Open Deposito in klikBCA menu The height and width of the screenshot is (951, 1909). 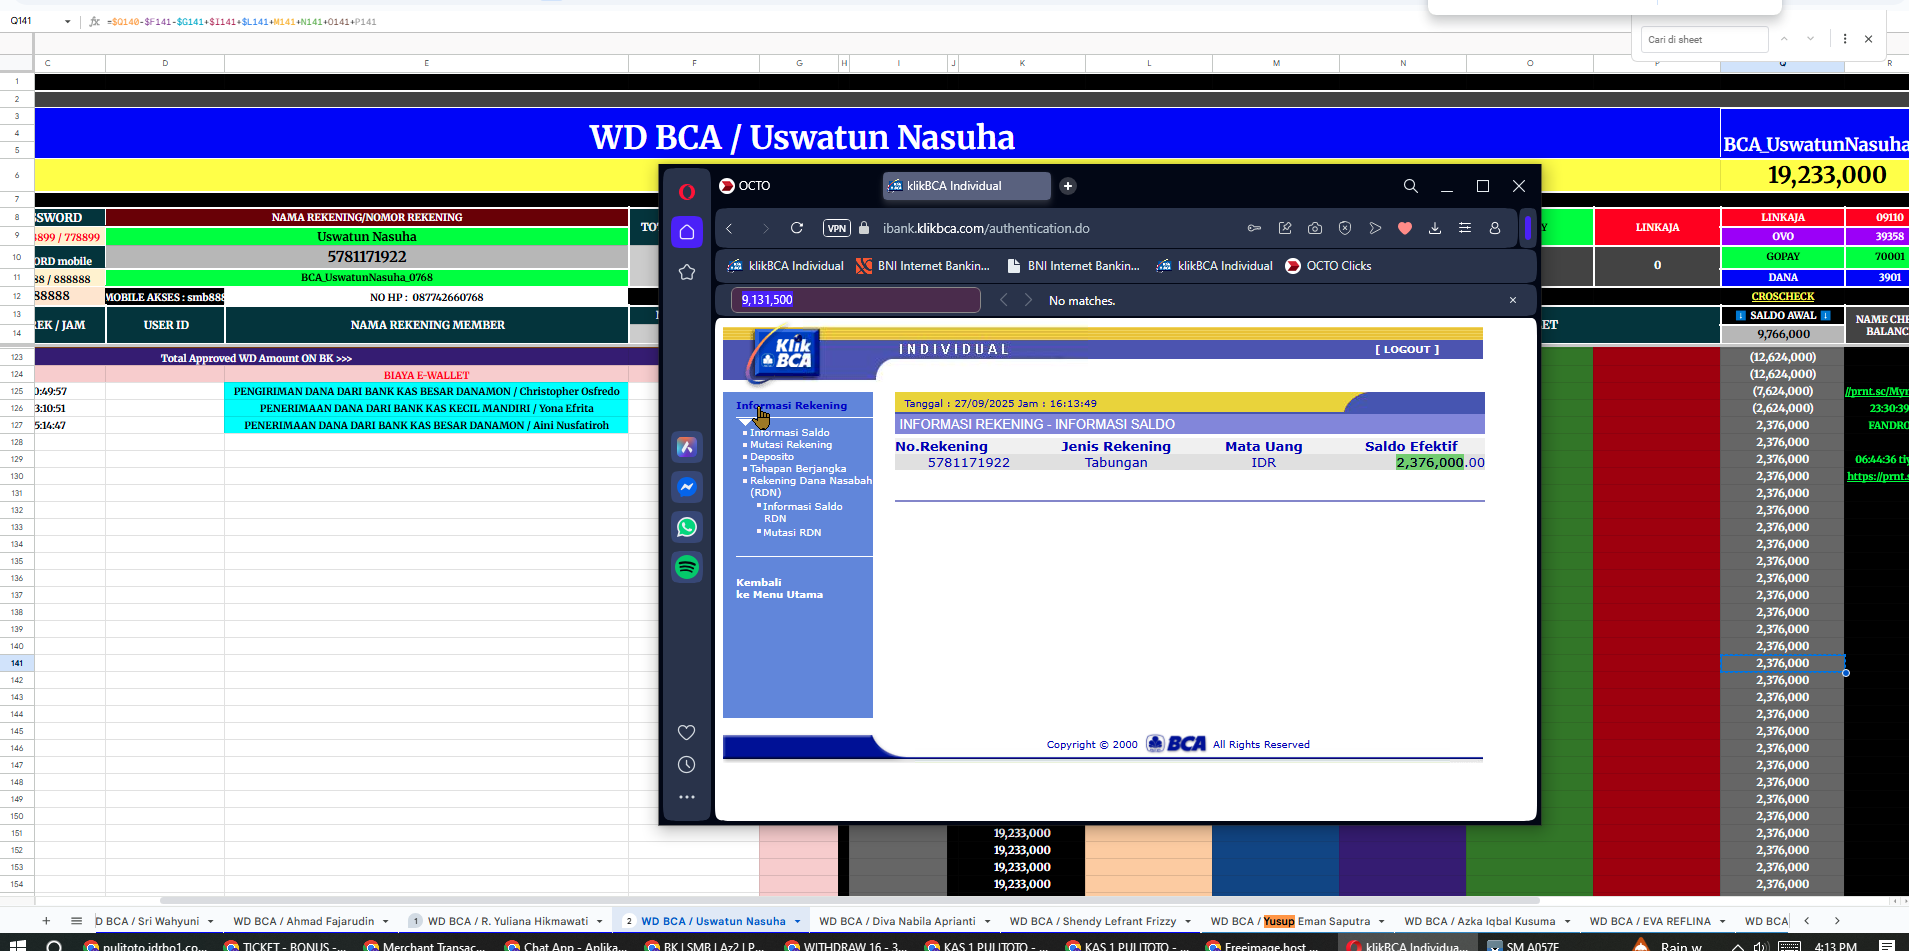(x=771, y=457)
